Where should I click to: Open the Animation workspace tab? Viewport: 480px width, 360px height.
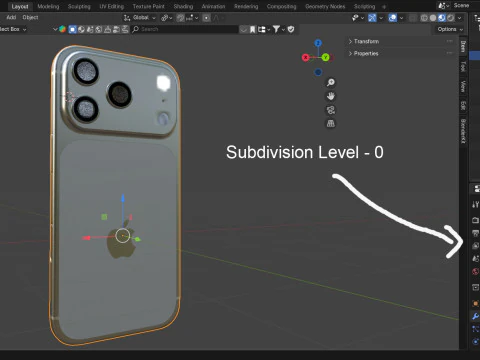tap(213, 6)
